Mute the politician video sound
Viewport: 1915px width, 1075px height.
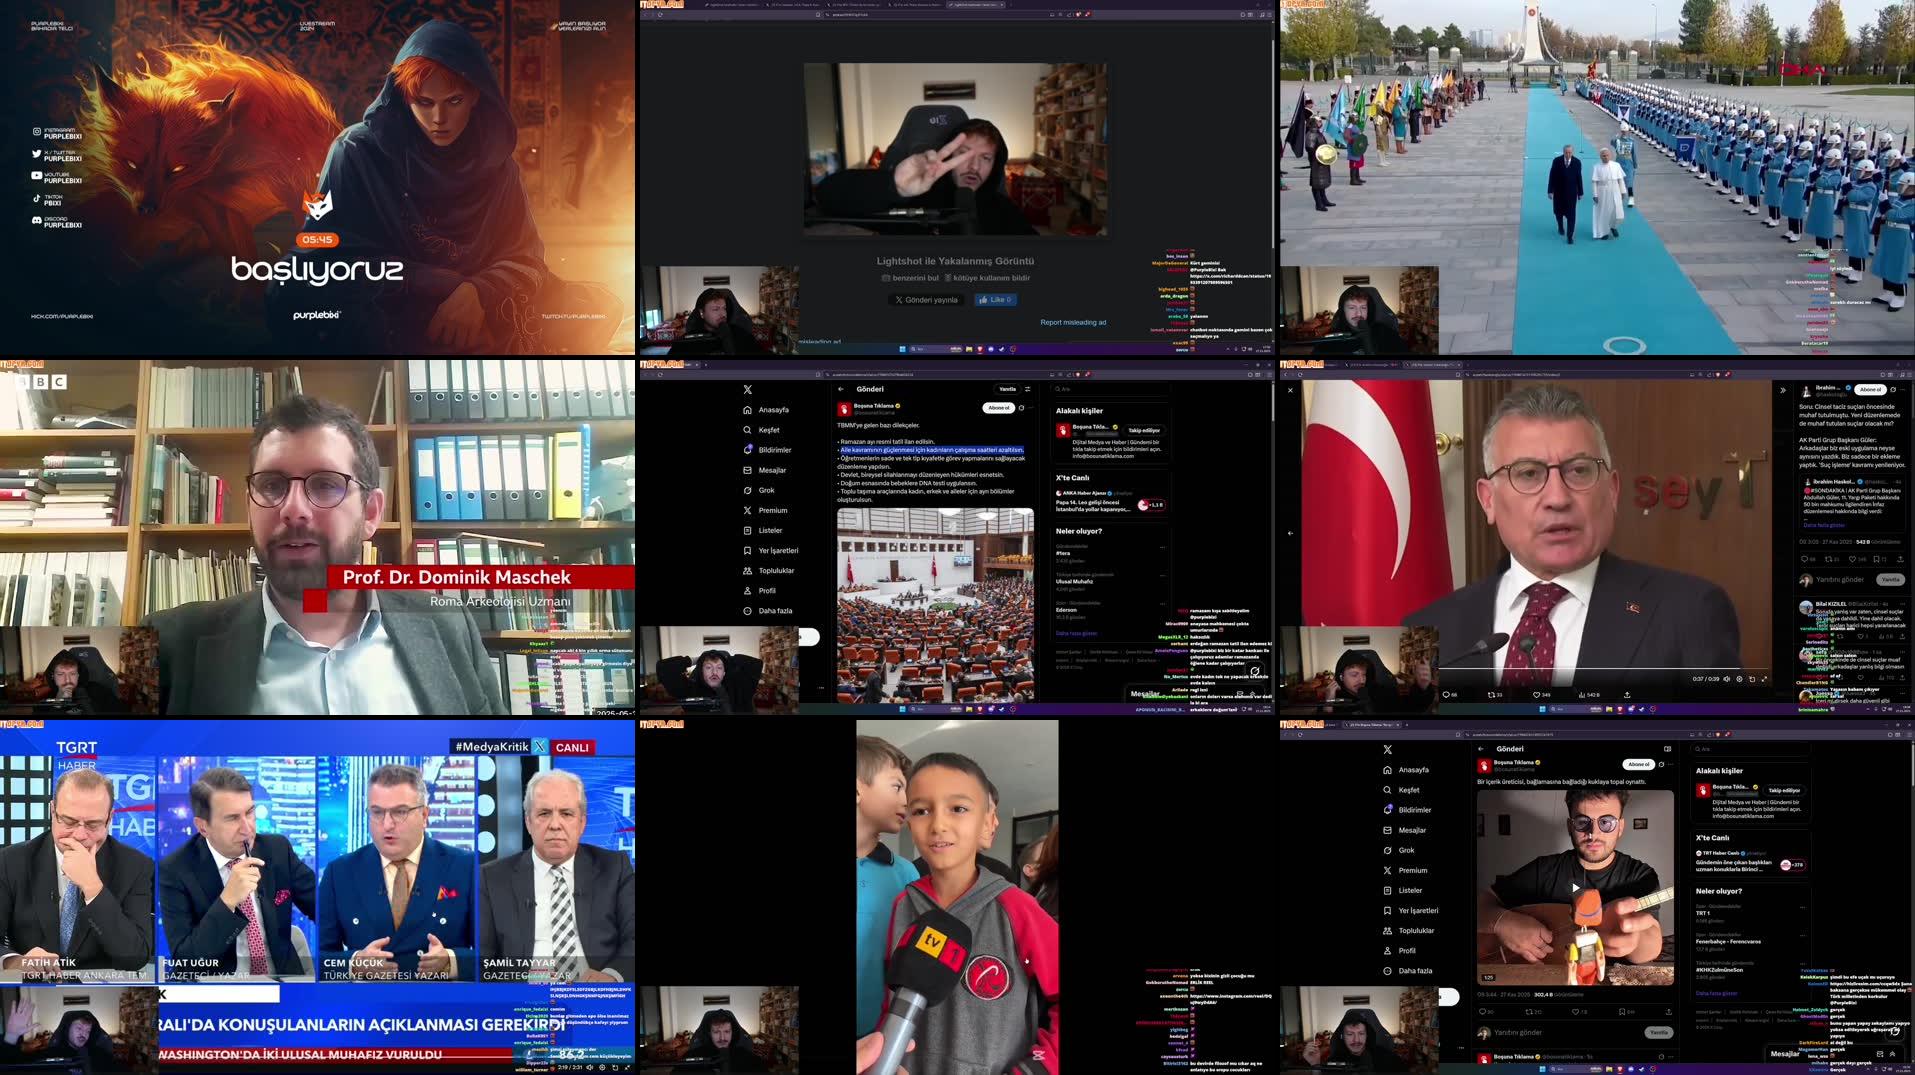click(x=1726, y=679)
